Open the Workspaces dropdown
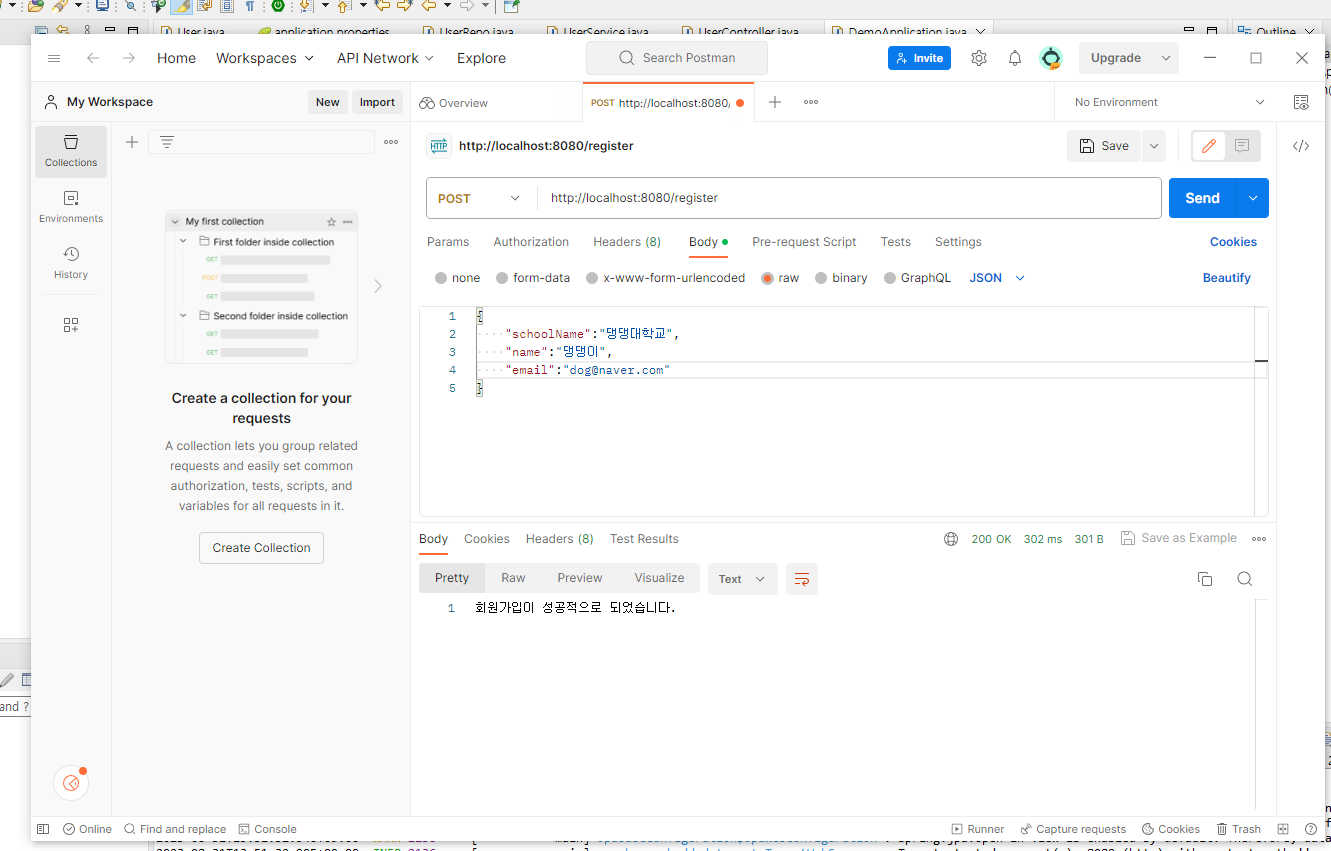This screenshot has height=851, width=1331. 265,58
